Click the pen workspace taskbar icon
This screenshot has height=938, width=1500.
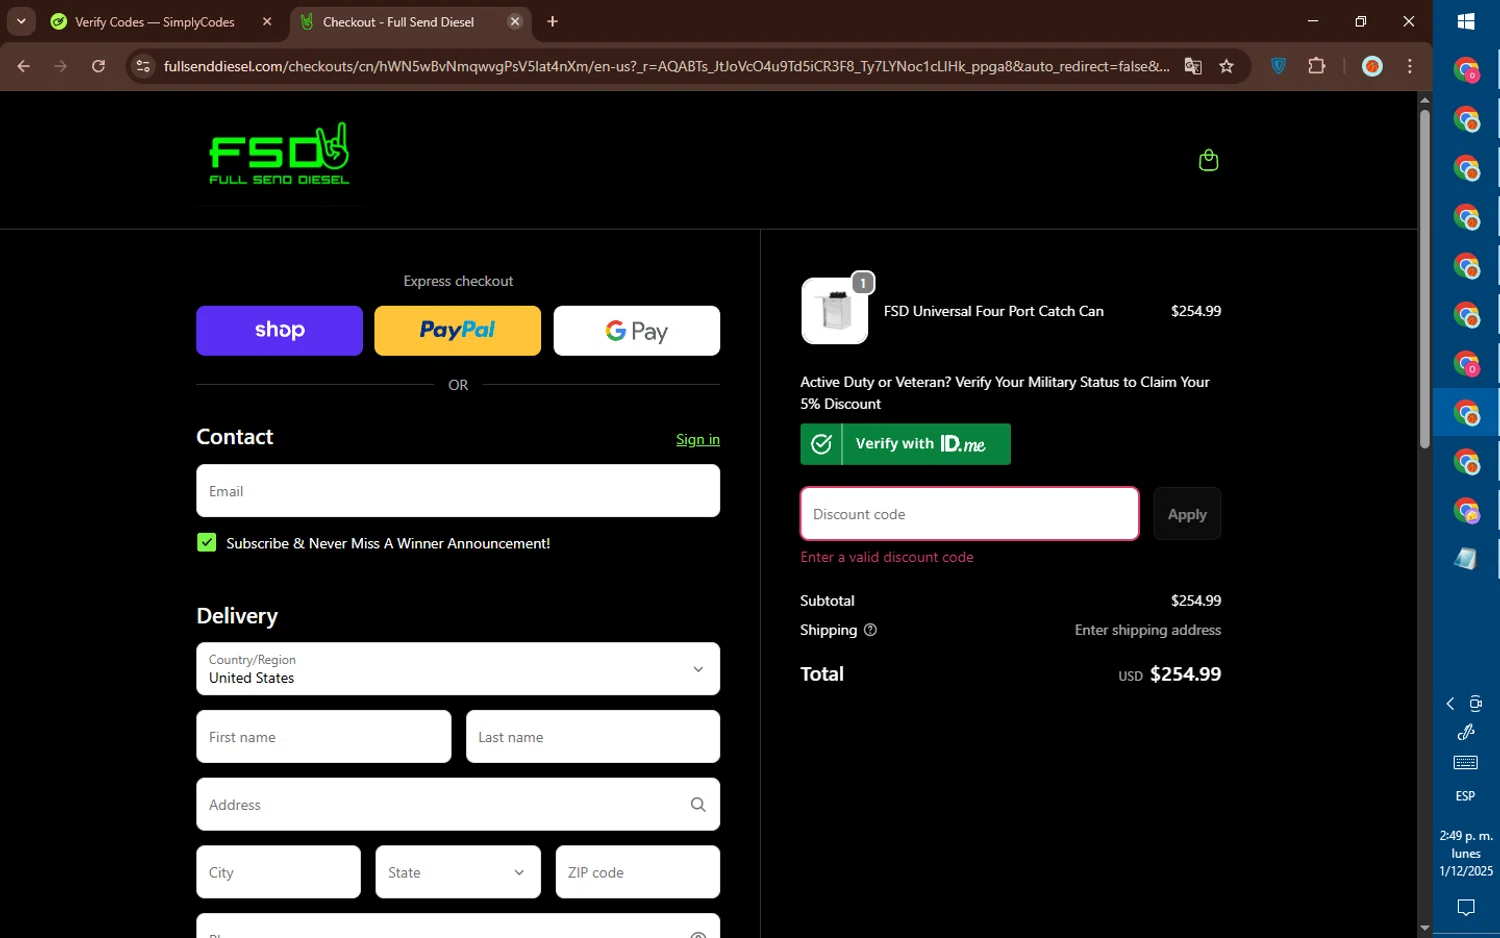point(1466,732)
